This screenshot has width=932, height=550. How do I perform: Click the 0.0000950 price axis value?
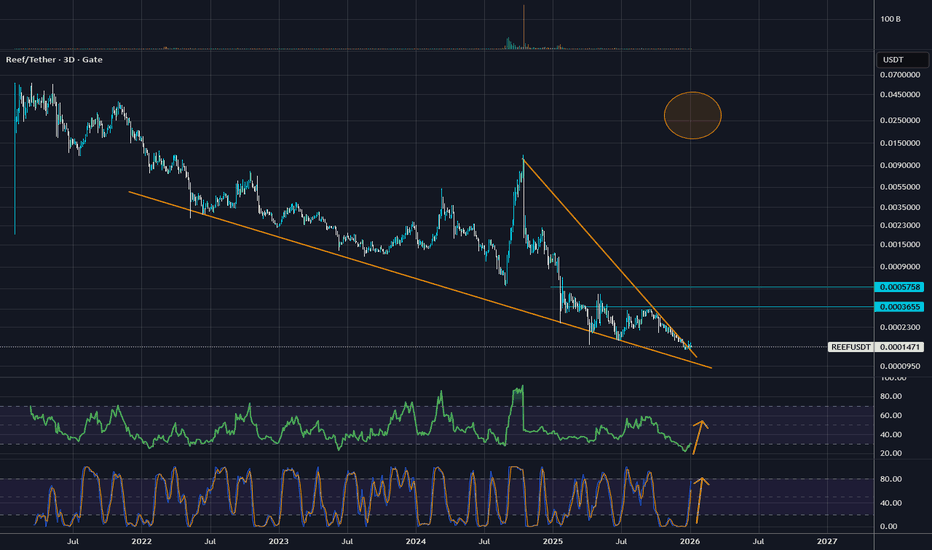900,366
